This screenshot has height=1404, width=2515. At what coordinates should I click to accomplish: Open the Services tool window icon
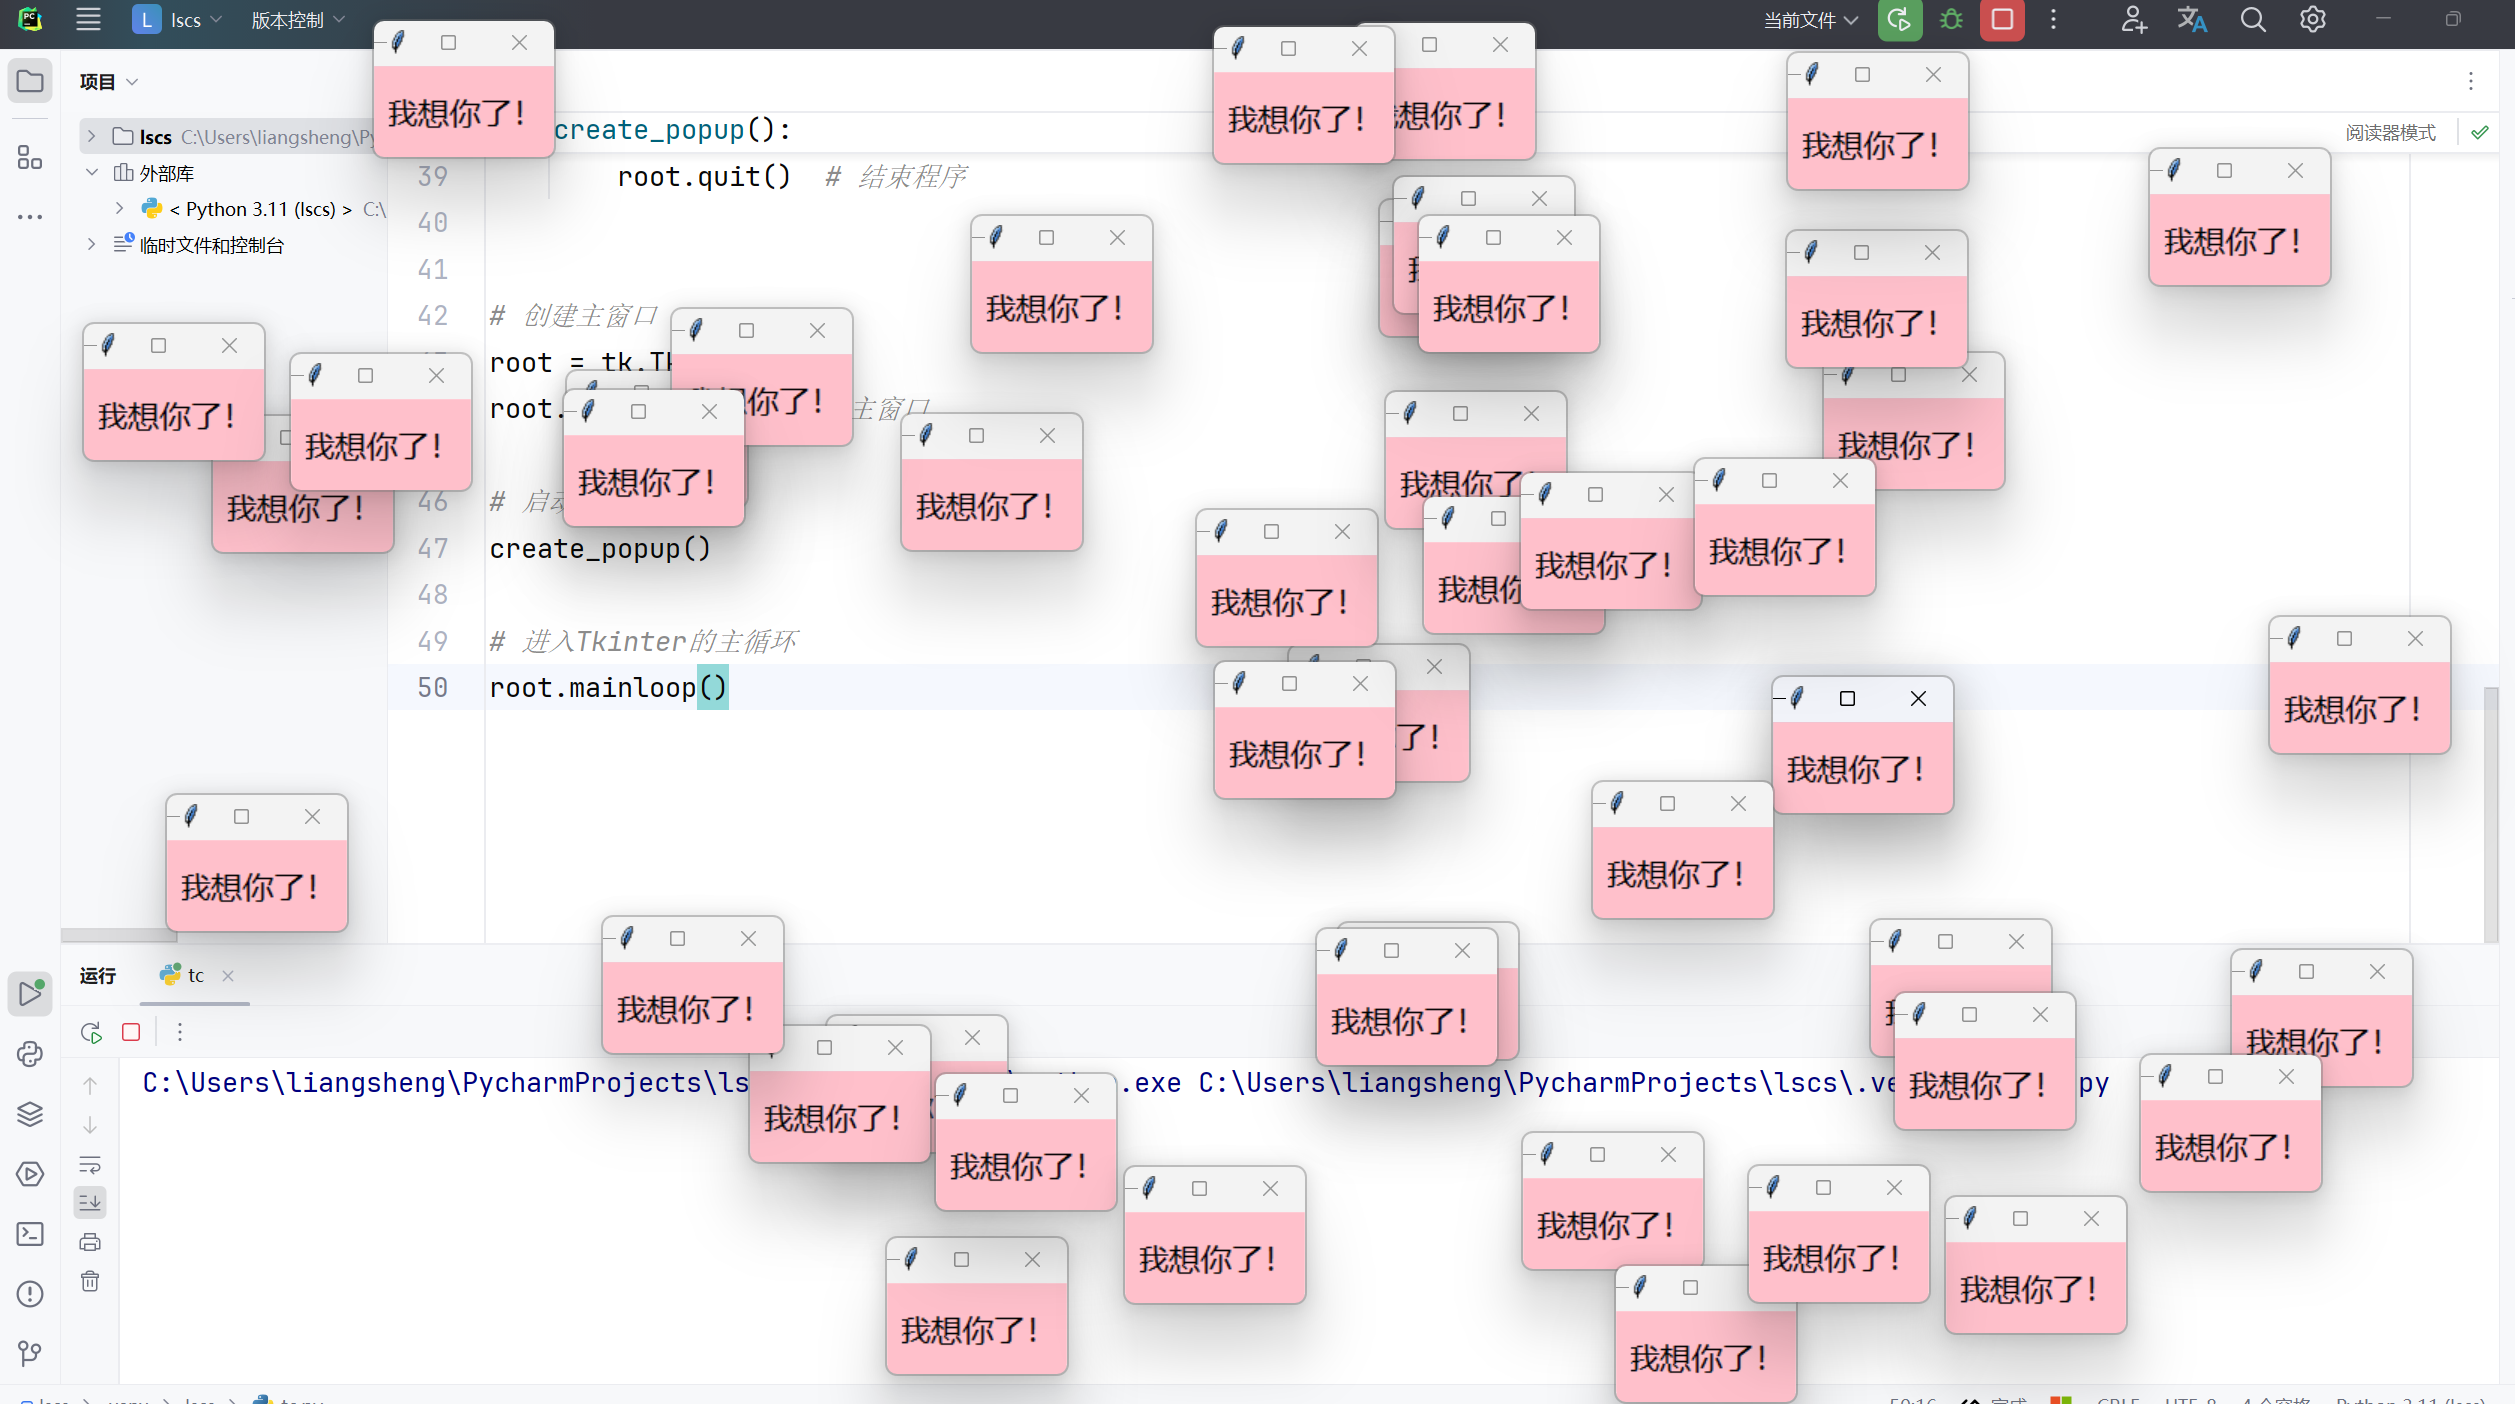coord(30,1174)
